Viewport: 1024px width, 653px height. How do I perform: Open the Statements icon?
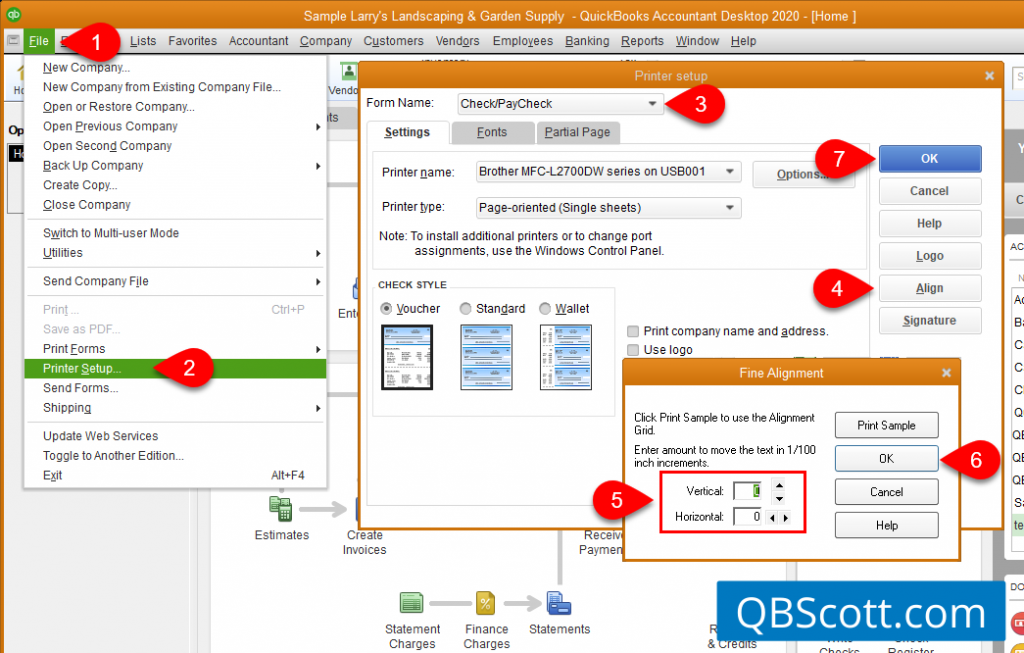pos(559,604)
